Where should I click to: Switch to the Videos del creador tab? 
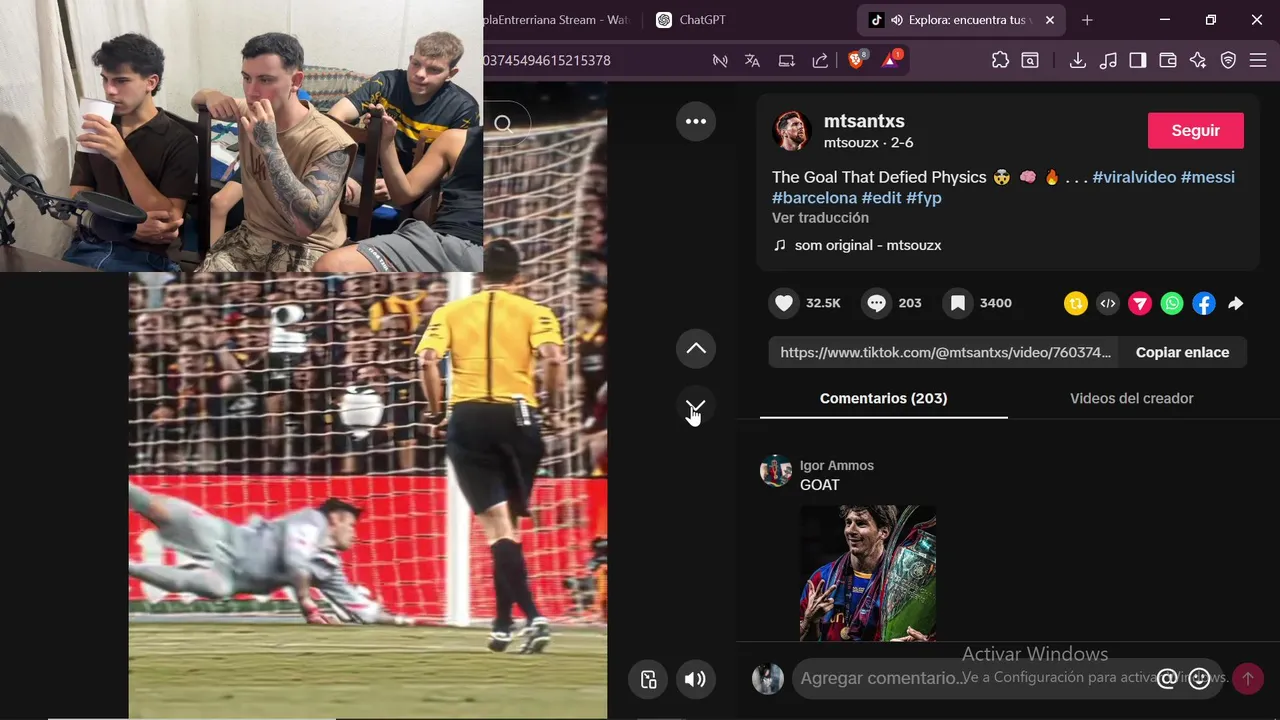tap(1131, 398)
